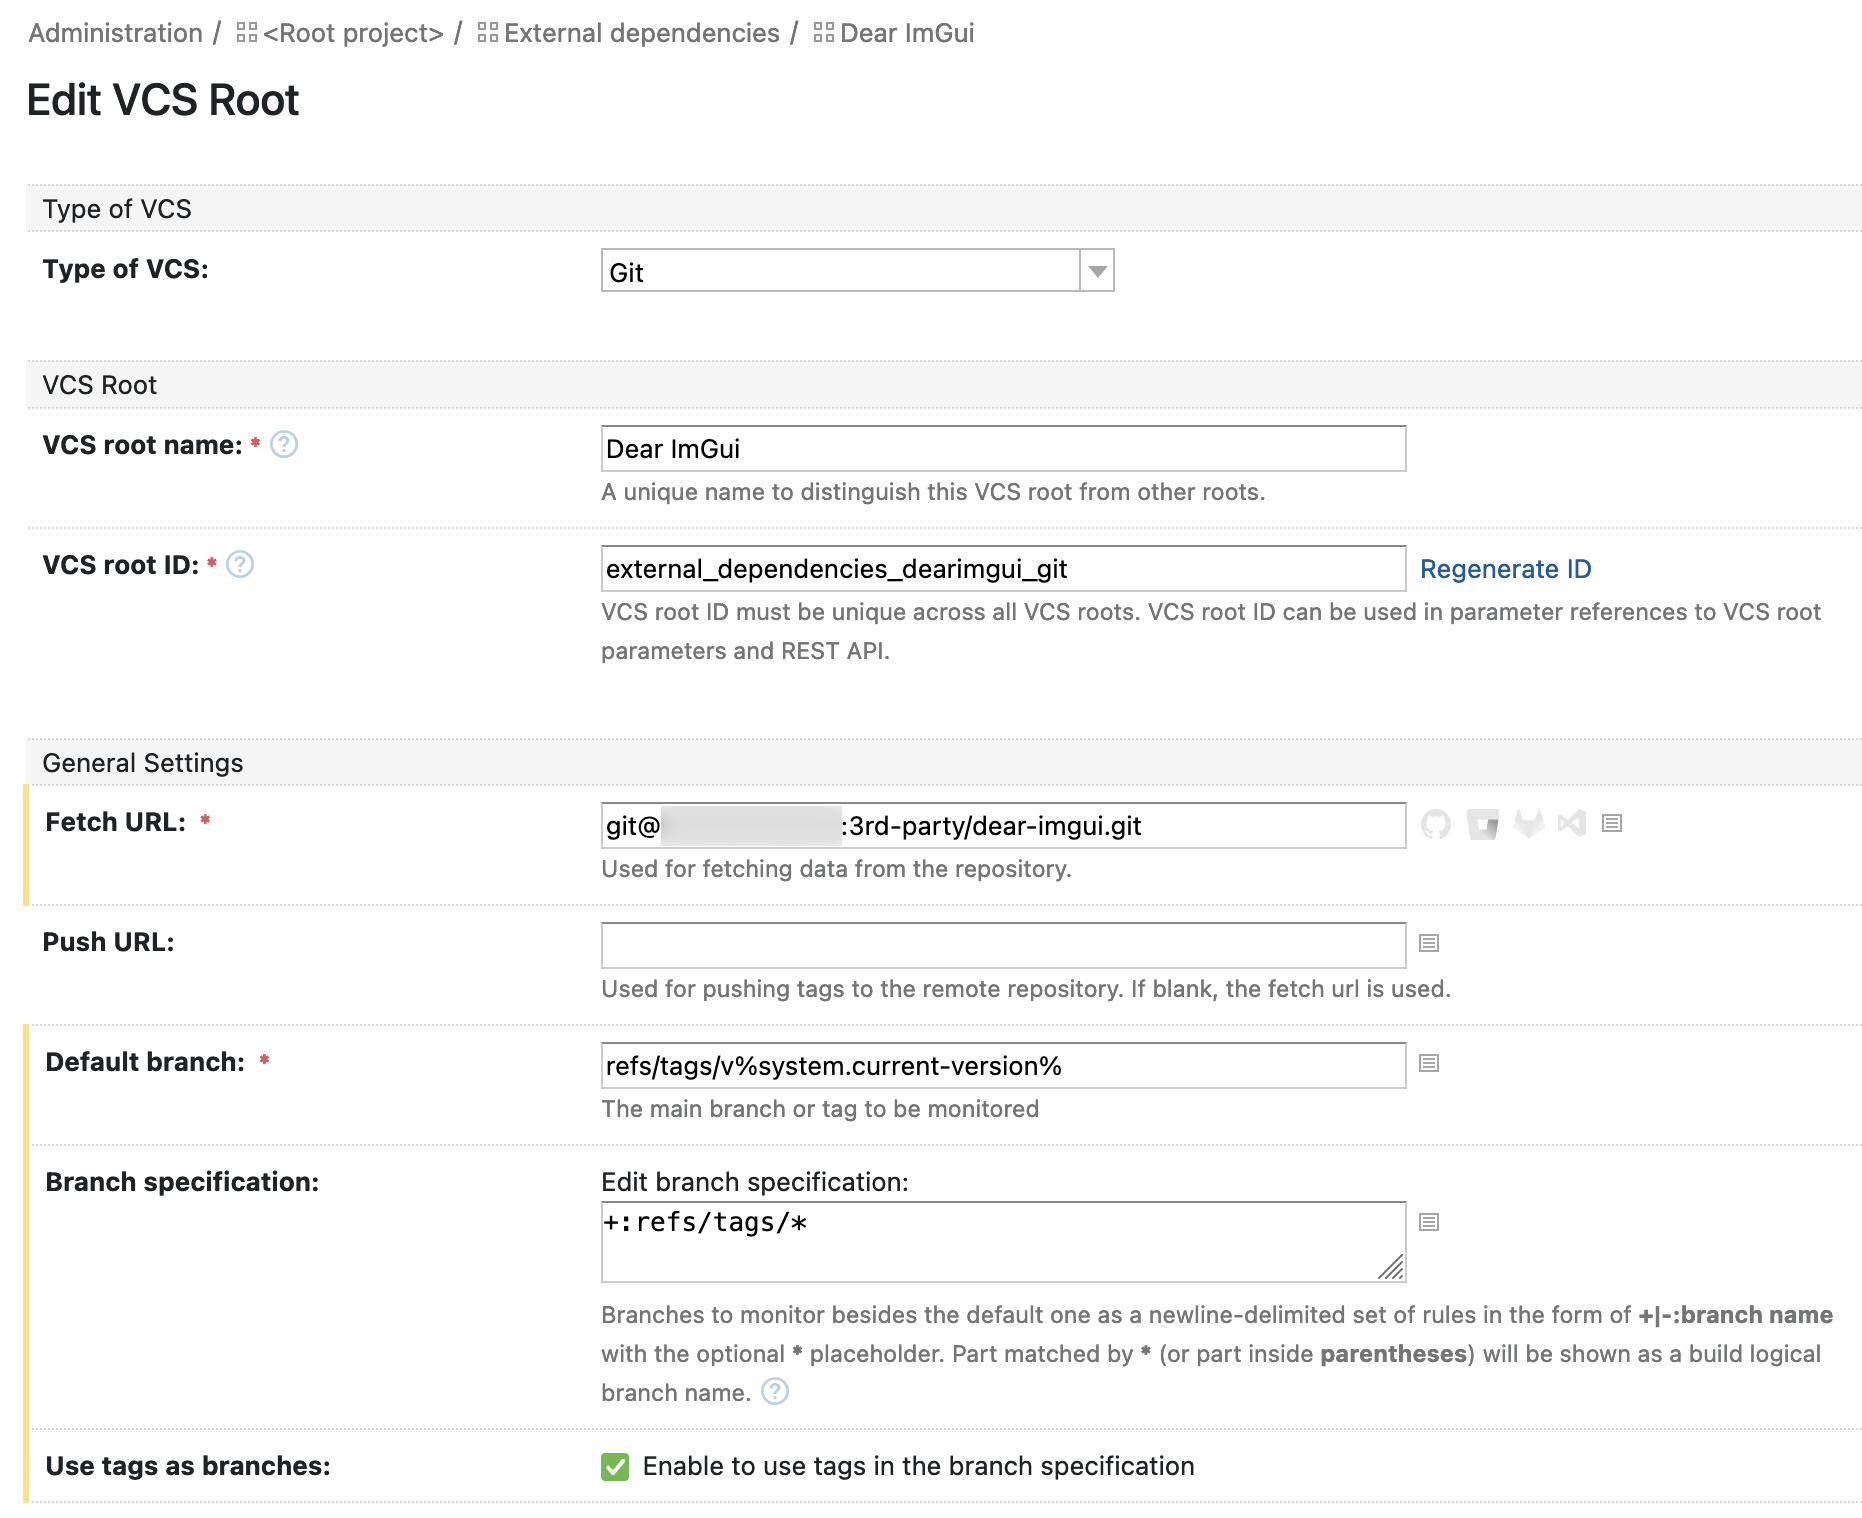Click the Type of VCS dropdown arrow
This screenshot has width=1862, height=1518.
click(1097, 271)
